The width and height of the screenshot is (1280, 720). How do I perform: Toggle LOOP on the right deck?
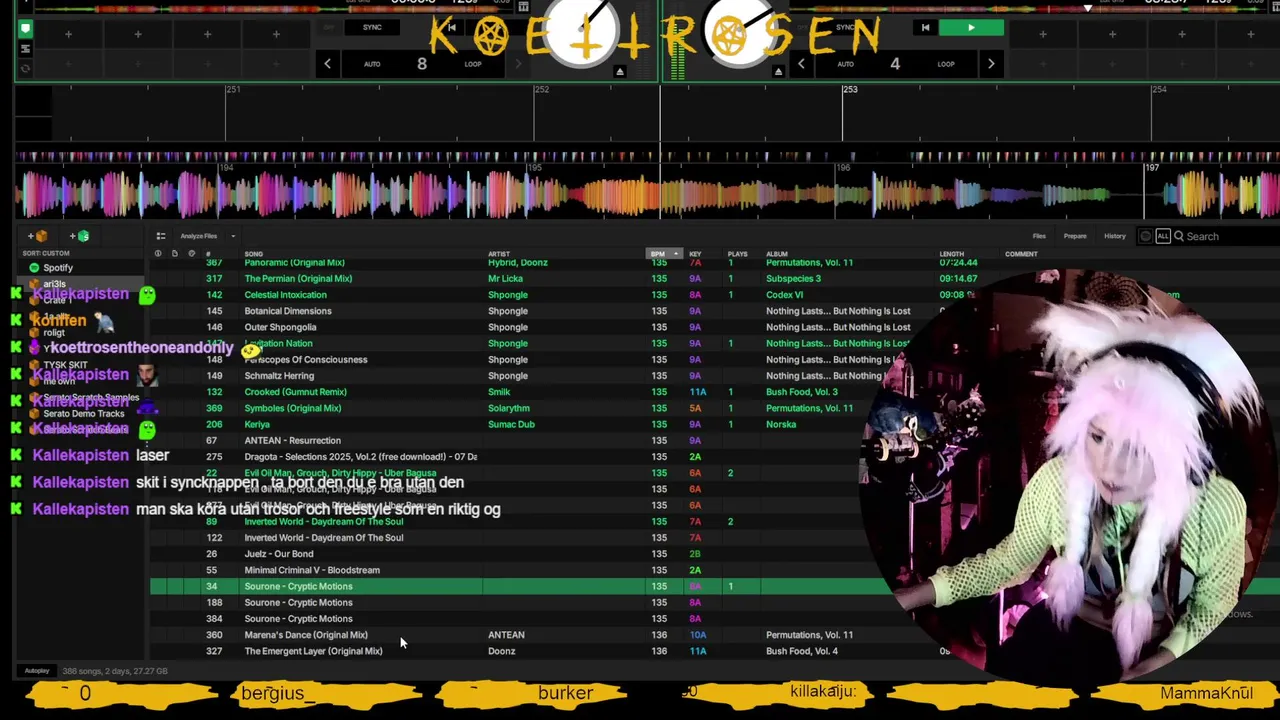pos(946,64)
